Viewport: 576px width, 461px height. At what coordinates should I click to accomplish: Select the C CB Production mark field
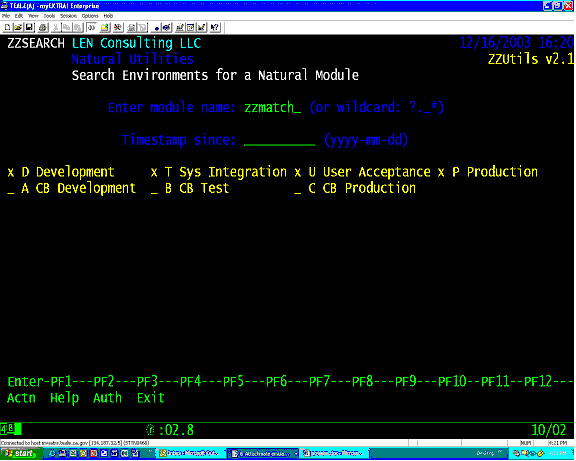point(298,189)
